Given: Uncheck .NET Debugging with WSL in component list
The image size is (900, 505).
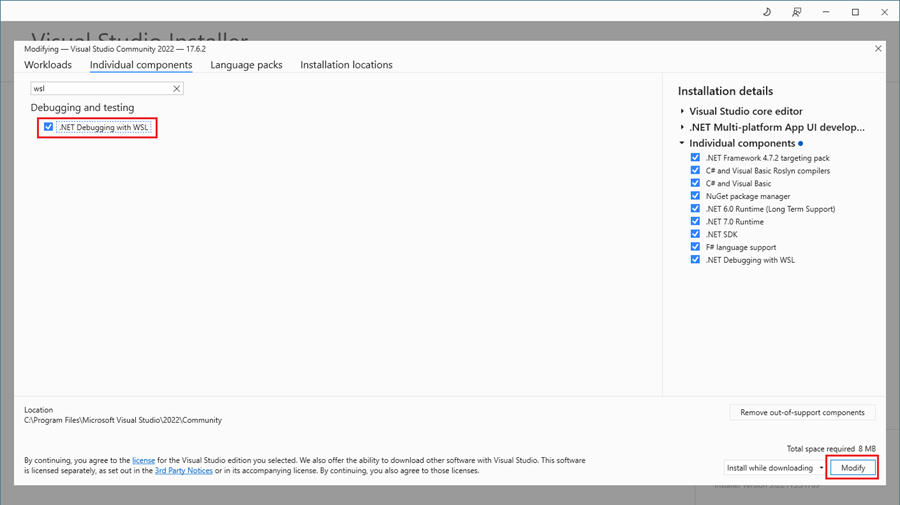Looking at the screenshot, I should click(48, 127).
